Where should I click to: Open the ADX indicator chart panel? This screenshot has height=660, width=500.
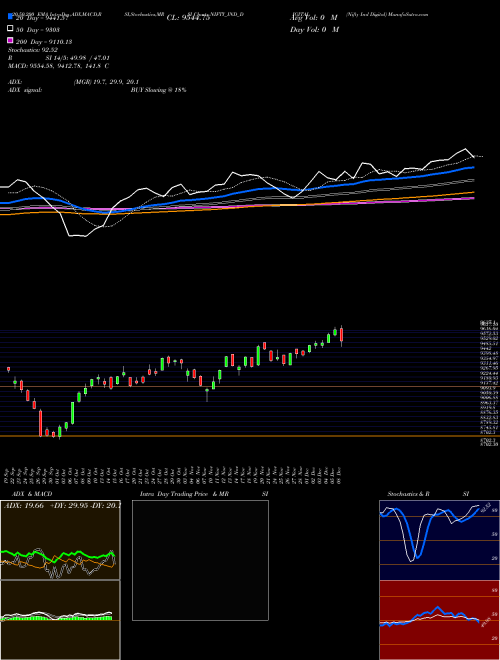point(60,540)
